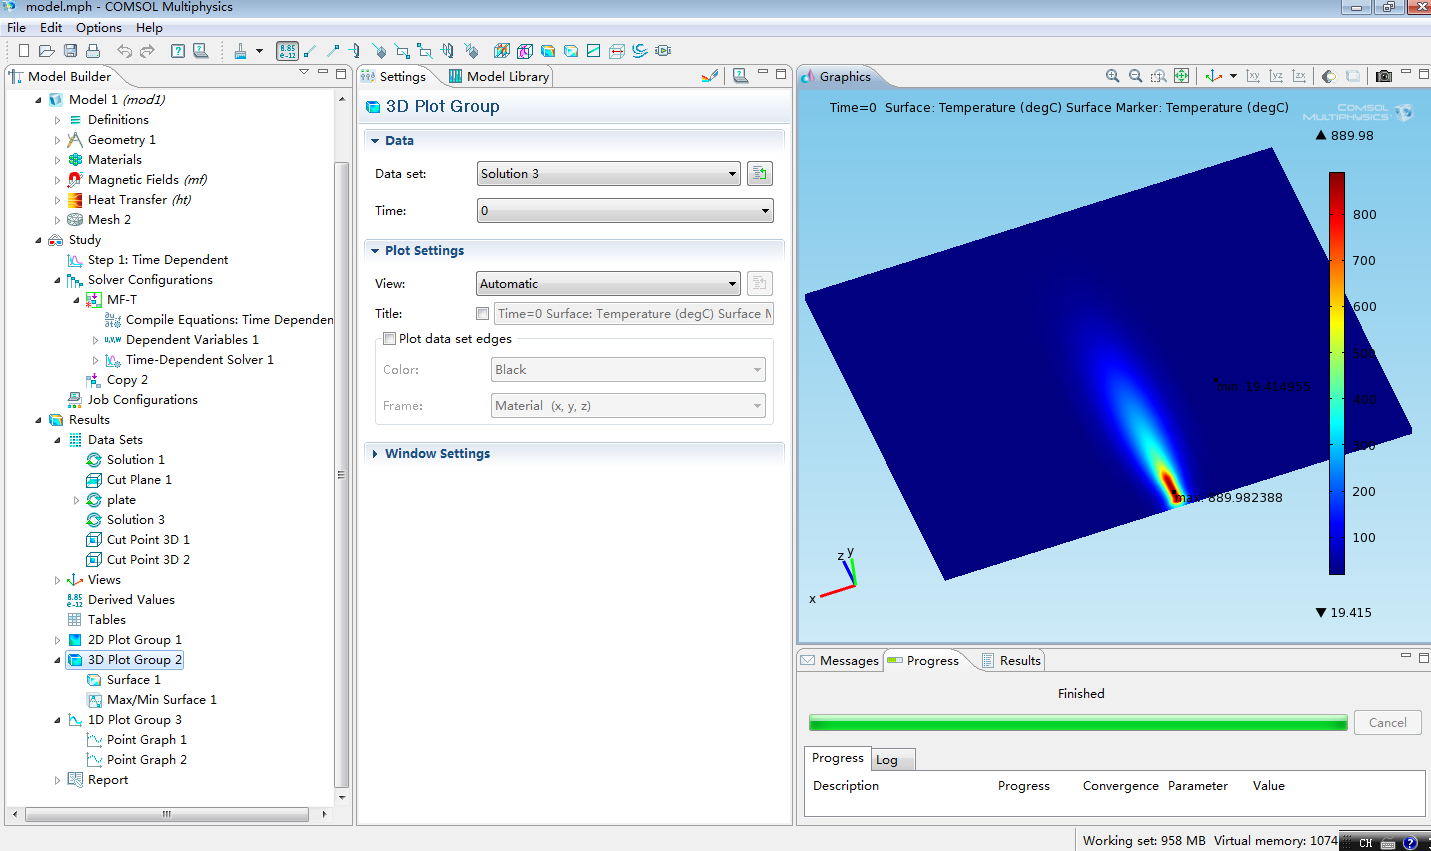This screenshot has height=851, width=1431.
Task: Click the Undo arrow in toolbar
Action: (124, 51)
